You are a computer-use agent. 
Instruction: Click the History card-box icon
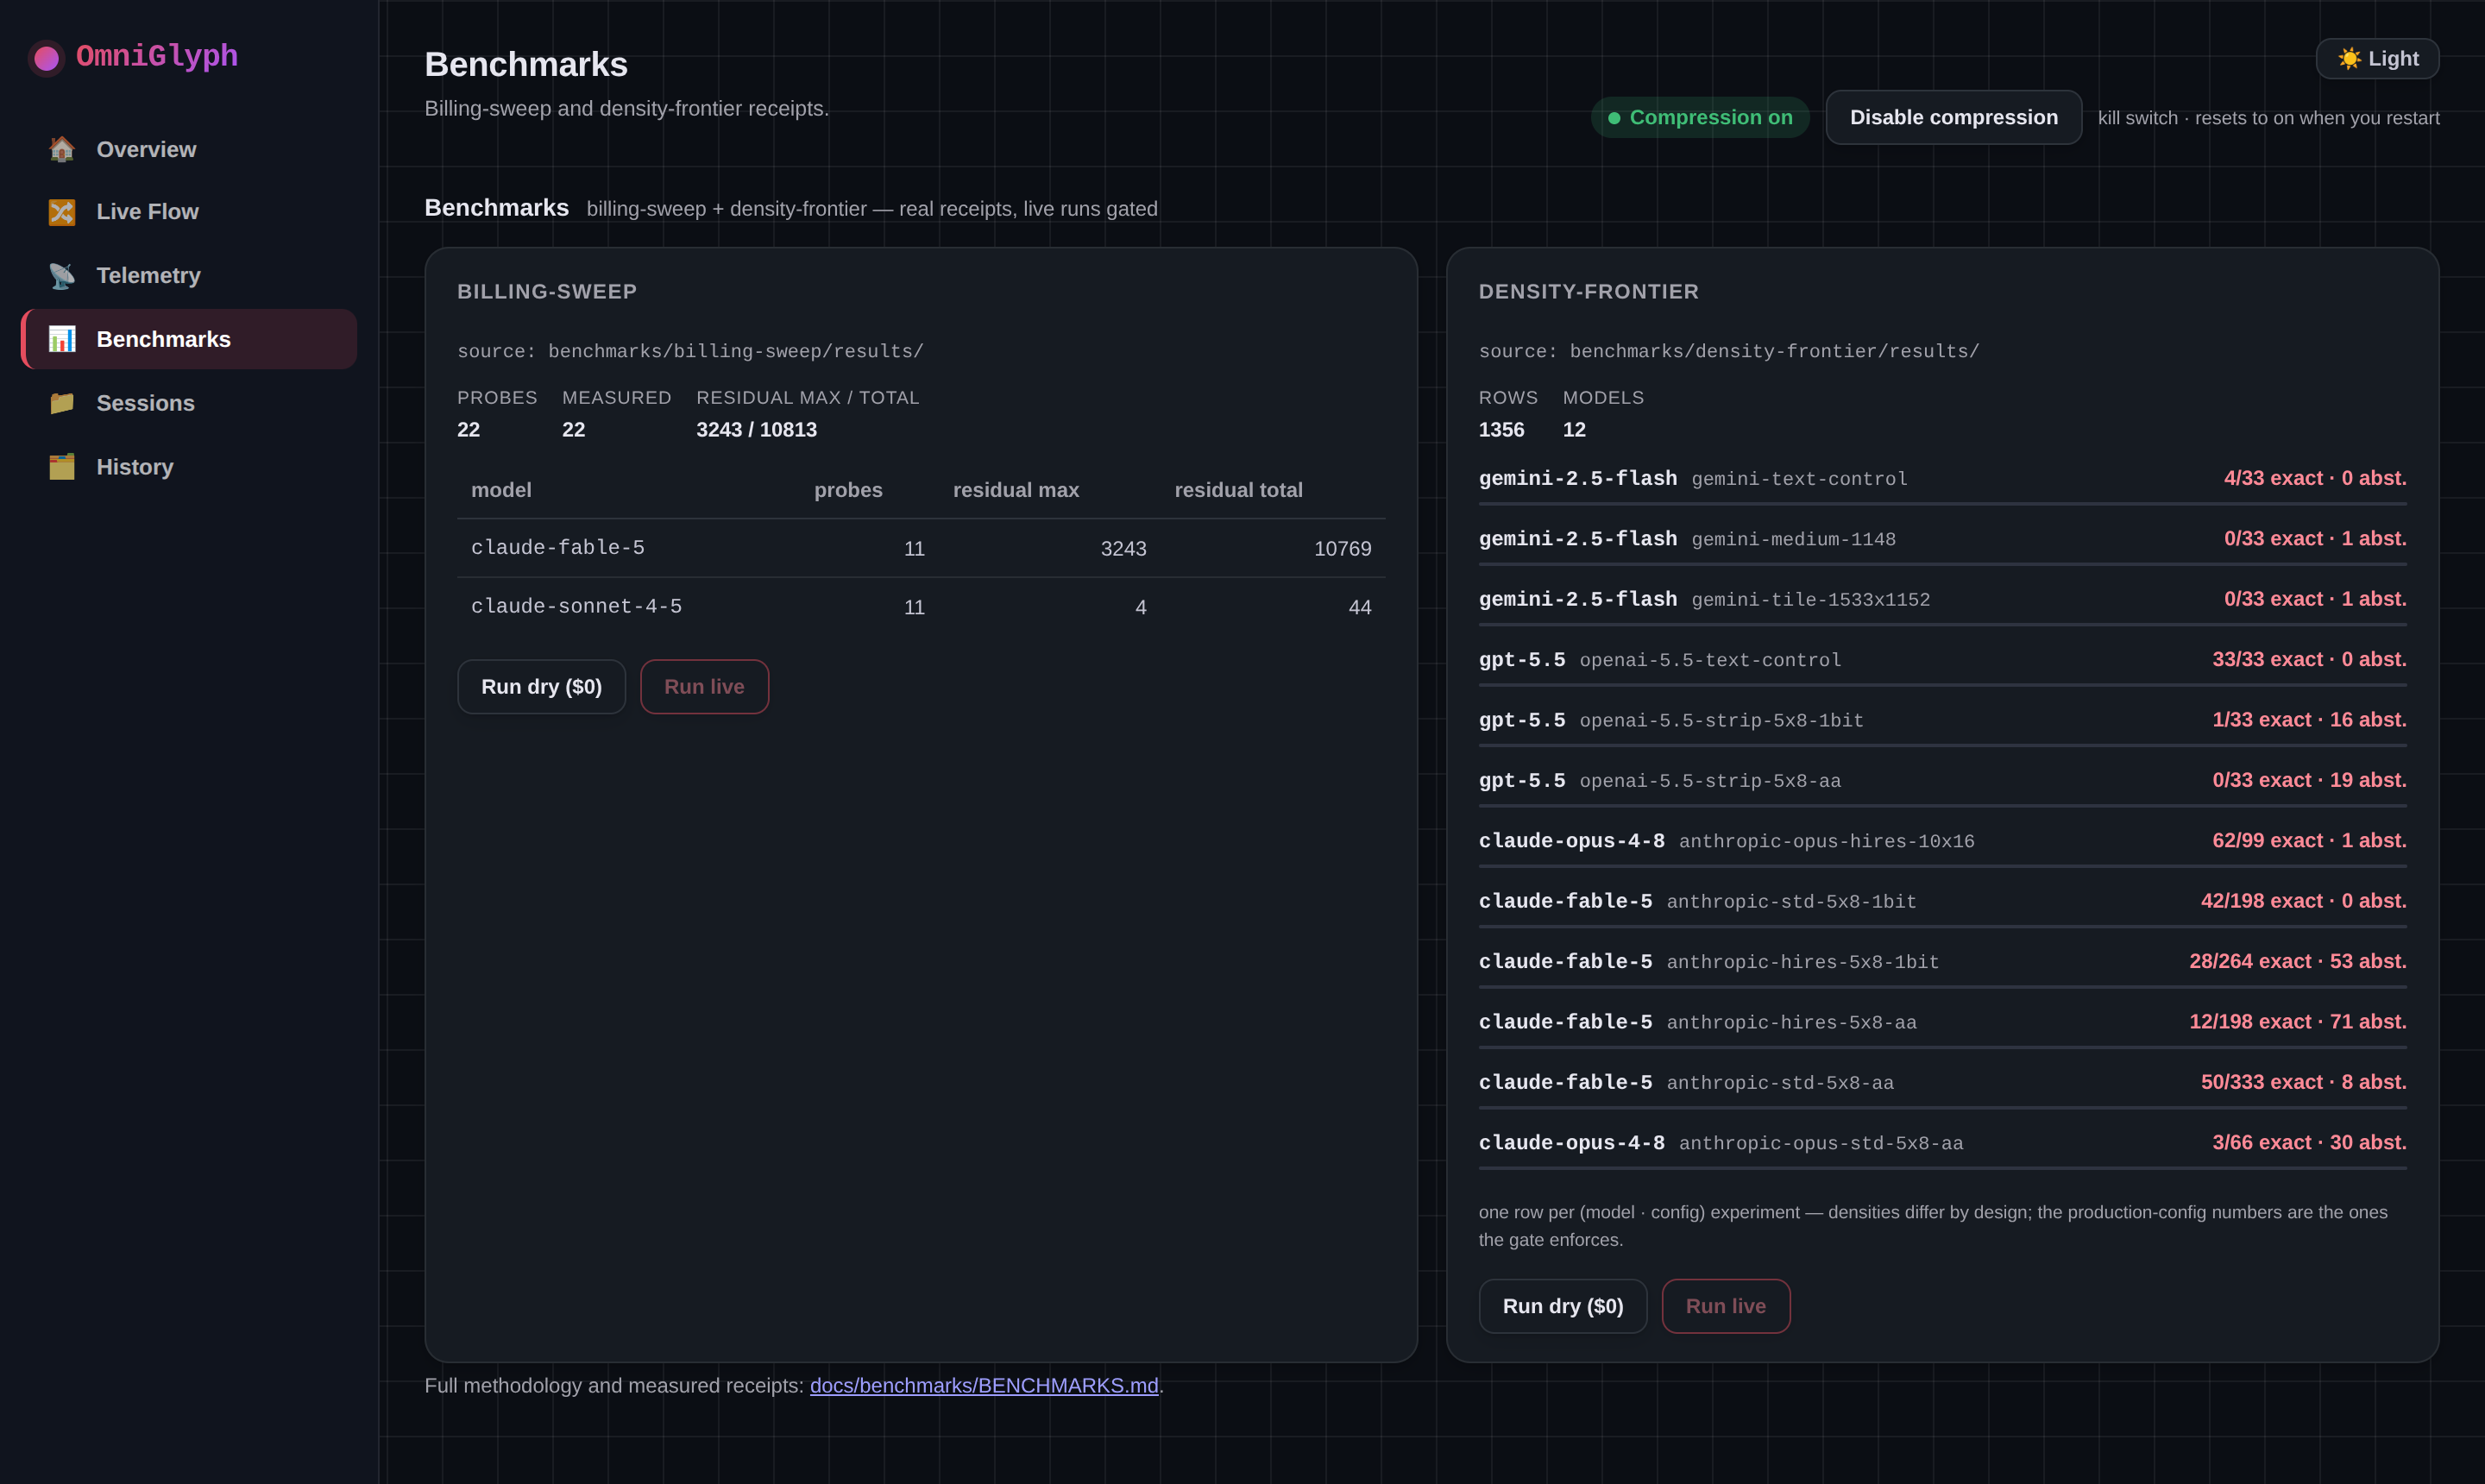(x=62, y=467)
